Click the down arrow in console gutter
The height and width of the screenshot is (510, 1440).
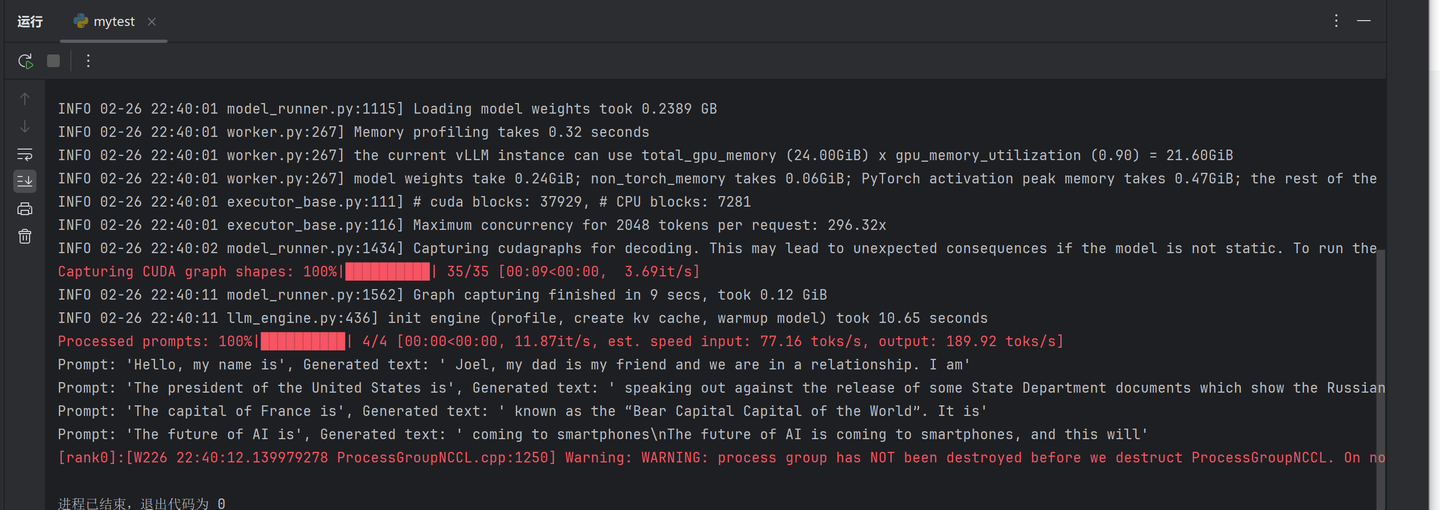point(25,126)
